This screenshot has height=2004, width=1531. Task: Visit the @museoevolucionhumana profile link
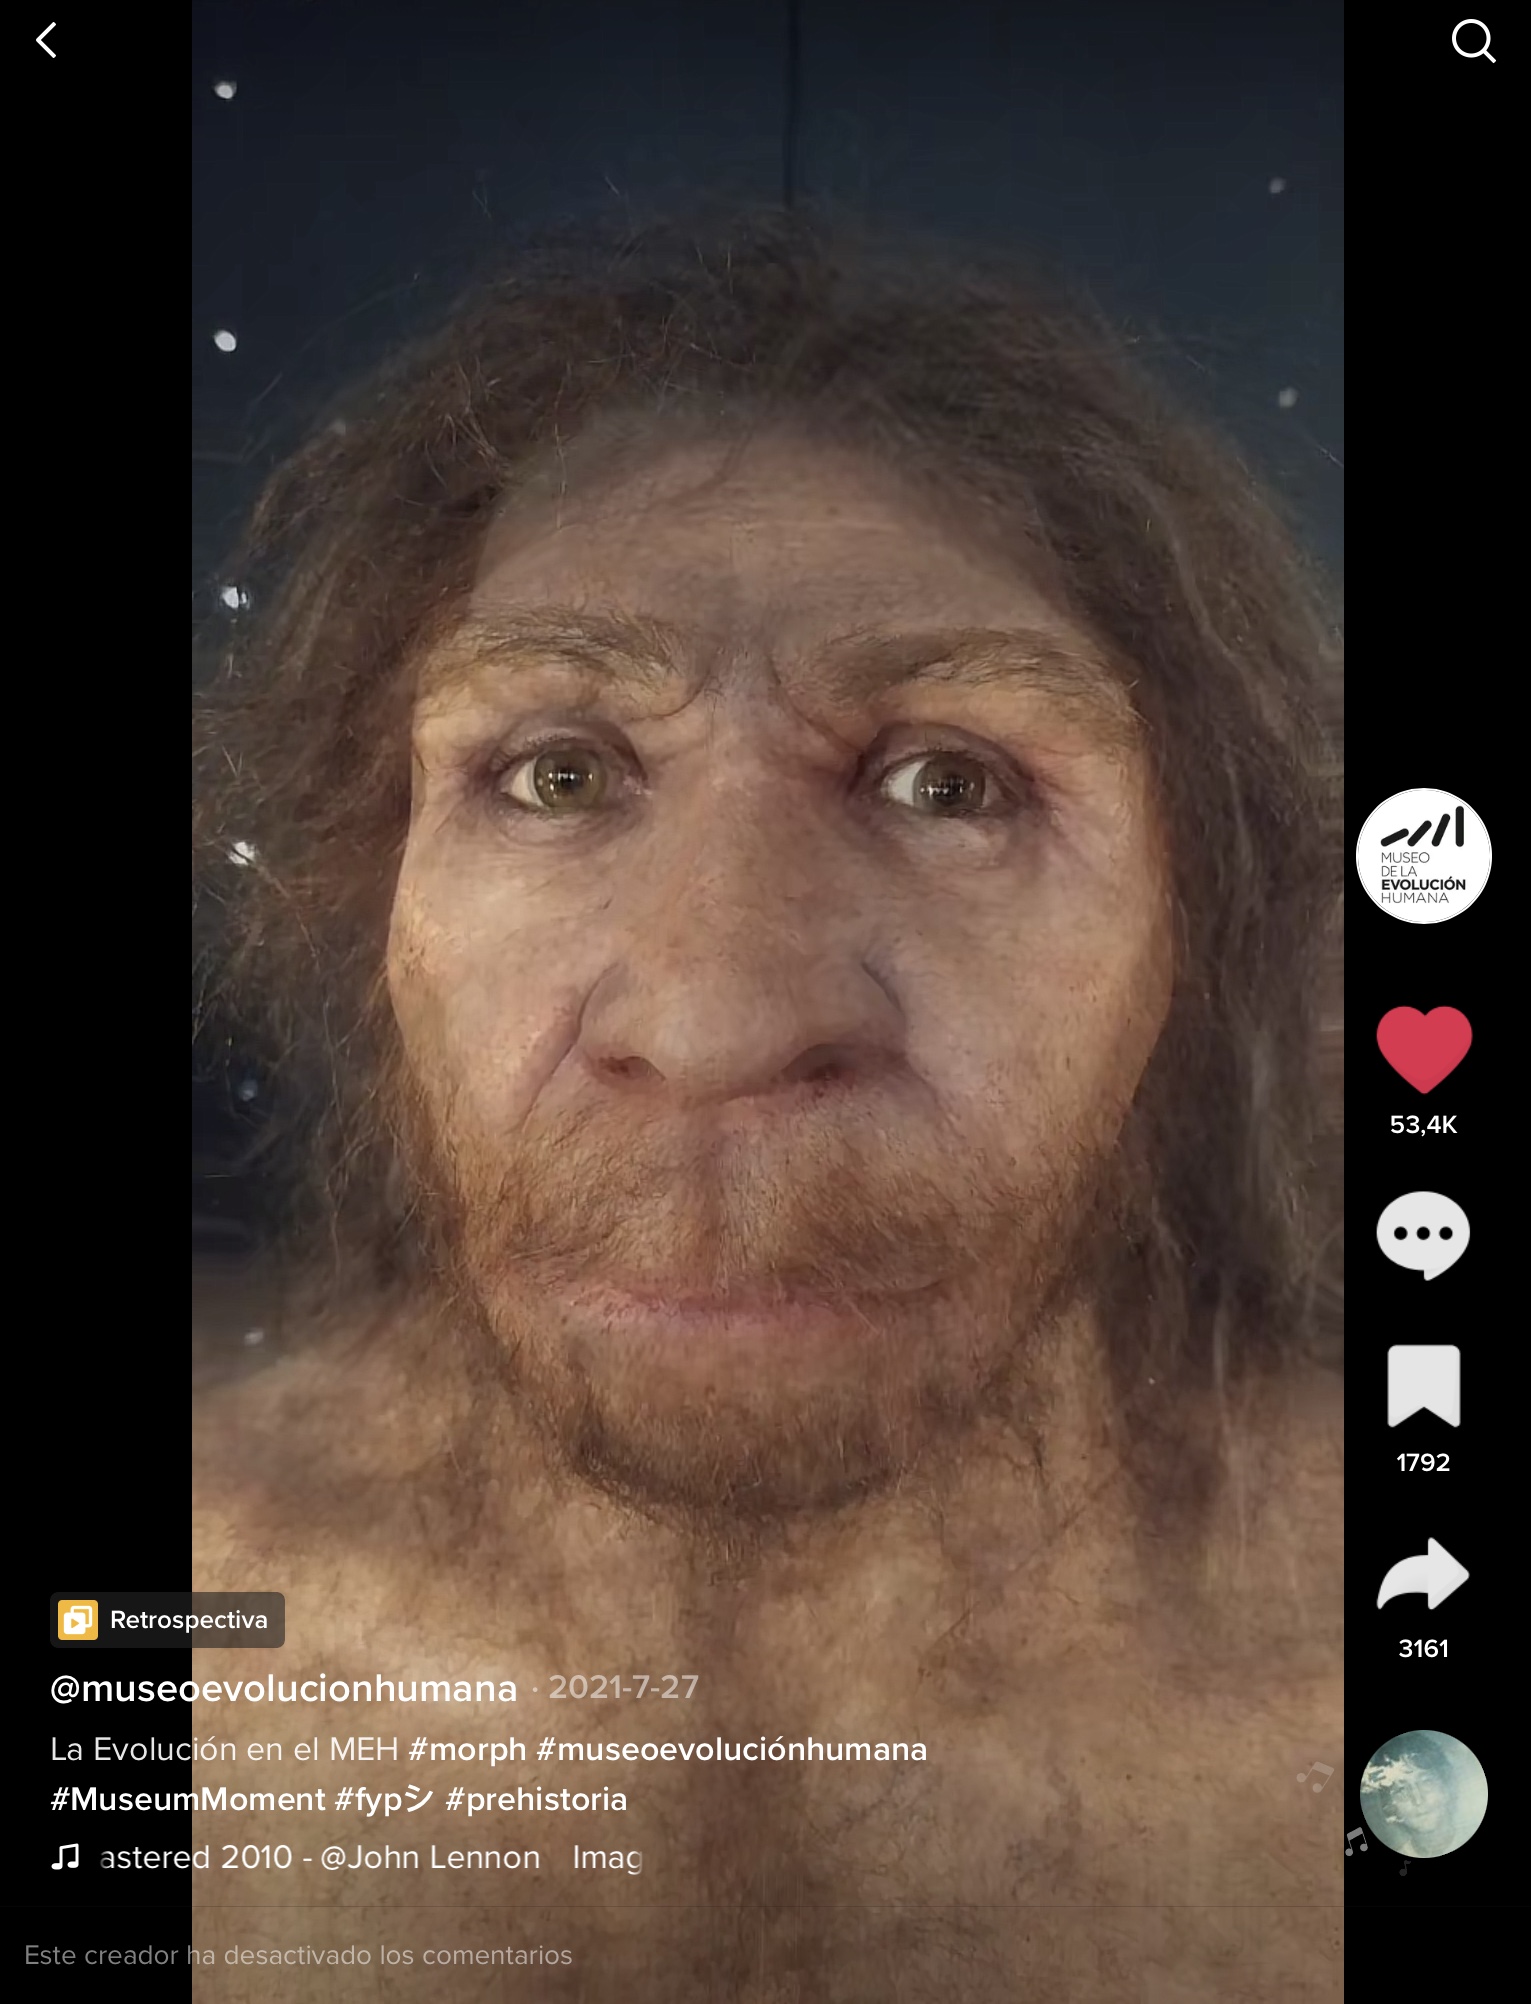click(284, 1688)
